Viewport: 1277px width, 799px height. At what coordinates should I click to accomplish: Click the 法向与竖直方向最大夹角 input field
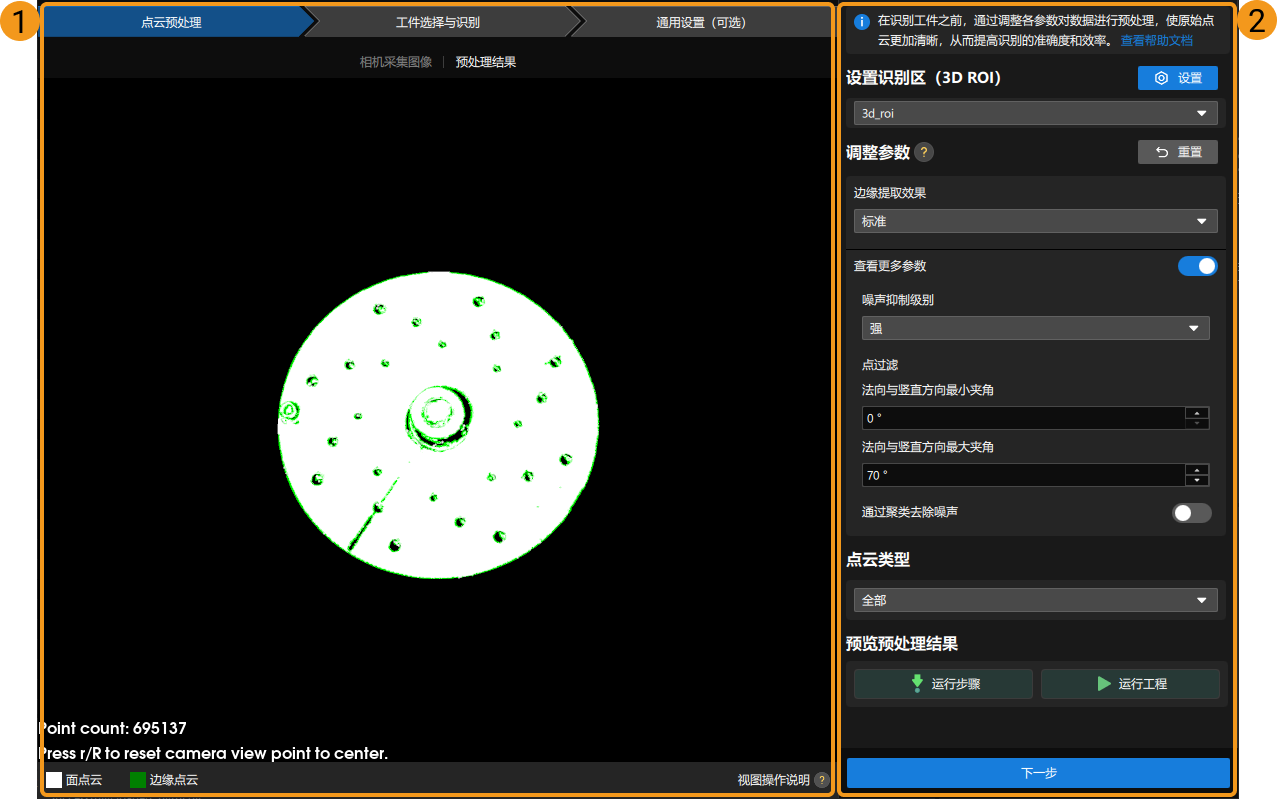pos(1022,475)
